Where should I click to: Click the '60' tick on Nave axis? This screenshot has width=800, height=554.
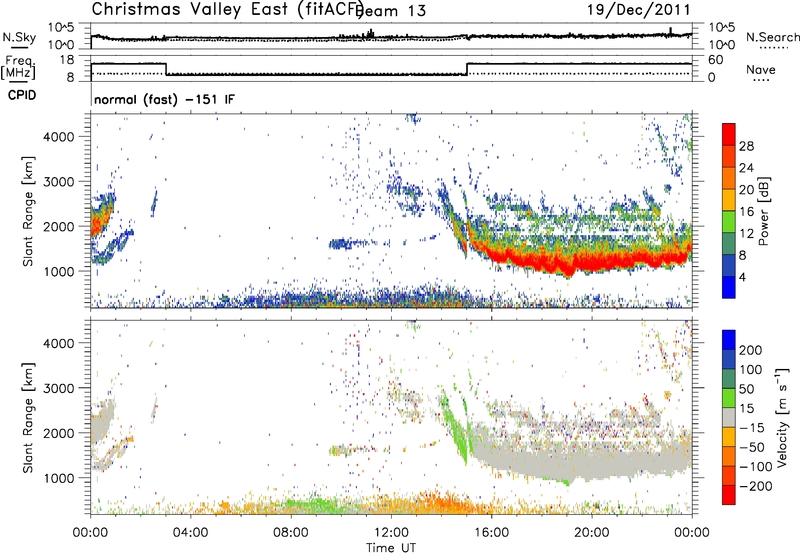716,60
